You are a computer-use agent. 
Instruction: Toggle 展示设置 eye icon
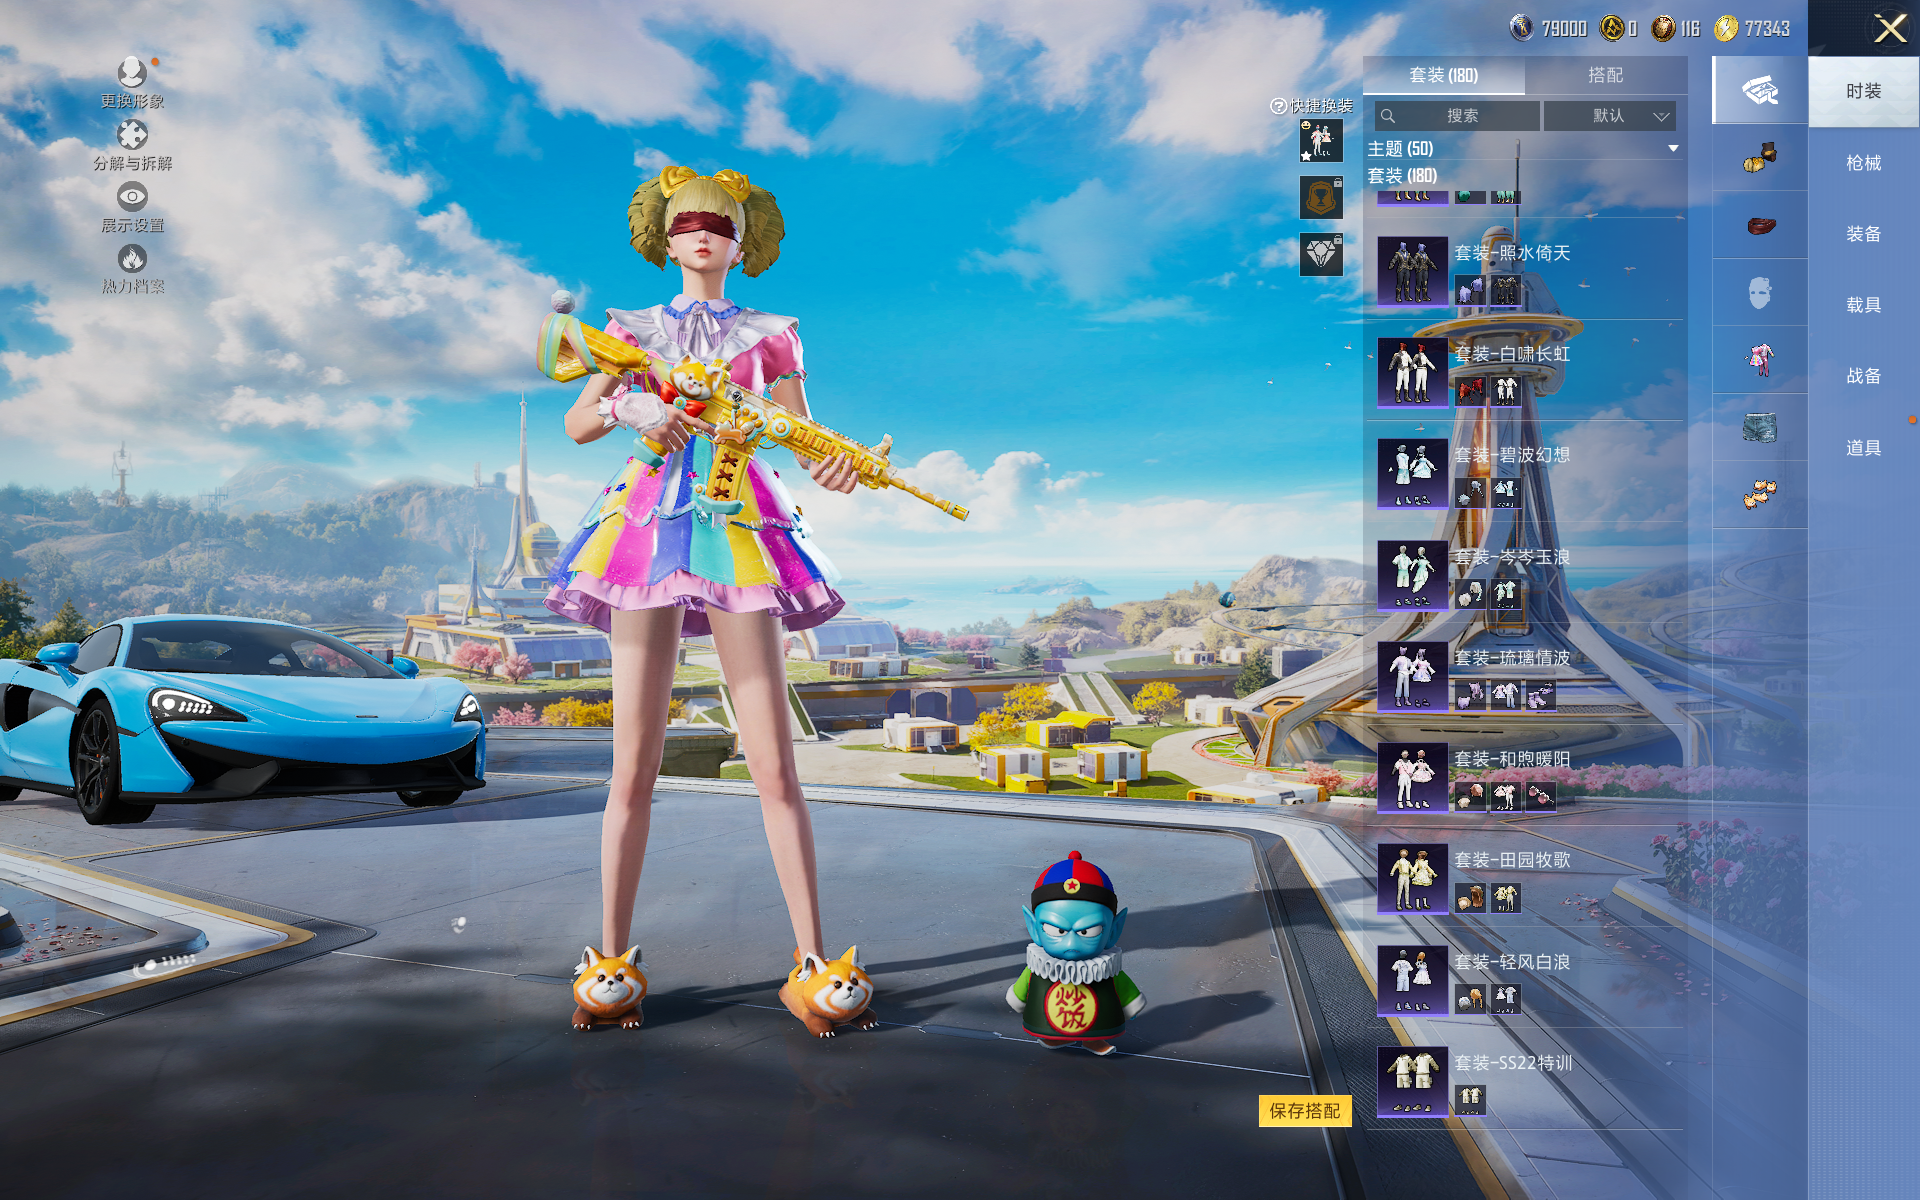(132, 196)
